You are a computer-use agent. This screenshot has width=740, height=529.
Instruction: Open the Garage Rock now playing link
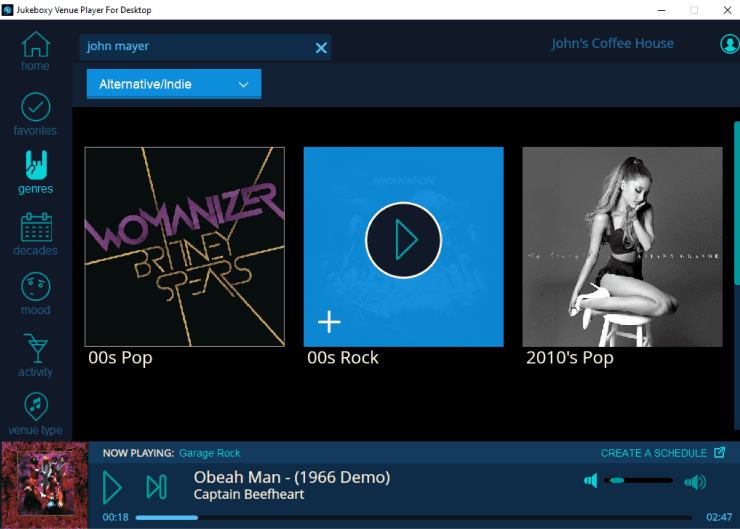tap(210, 453)
